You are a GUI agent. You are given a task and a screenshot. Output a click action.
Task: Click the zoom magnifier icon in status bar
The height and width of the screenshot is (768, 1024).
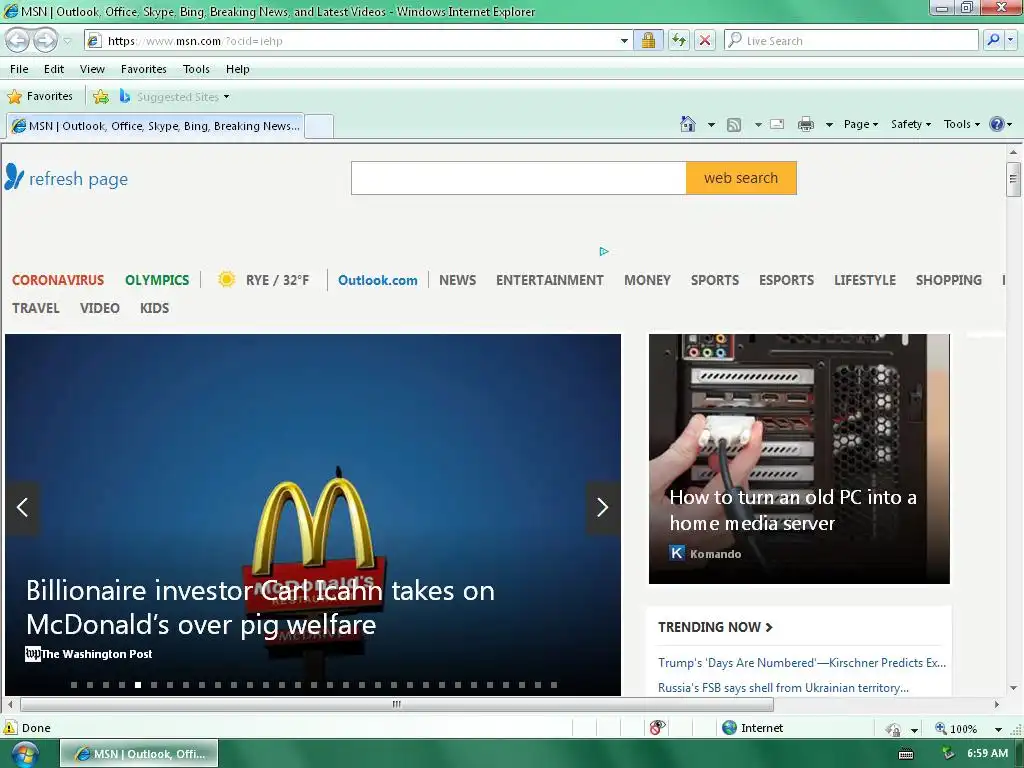(x=940, y=728)
